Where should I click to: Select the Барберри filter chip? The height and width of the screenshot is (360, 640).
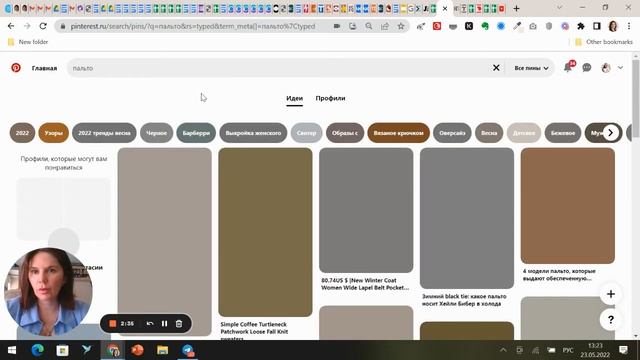tap(196, 133)
